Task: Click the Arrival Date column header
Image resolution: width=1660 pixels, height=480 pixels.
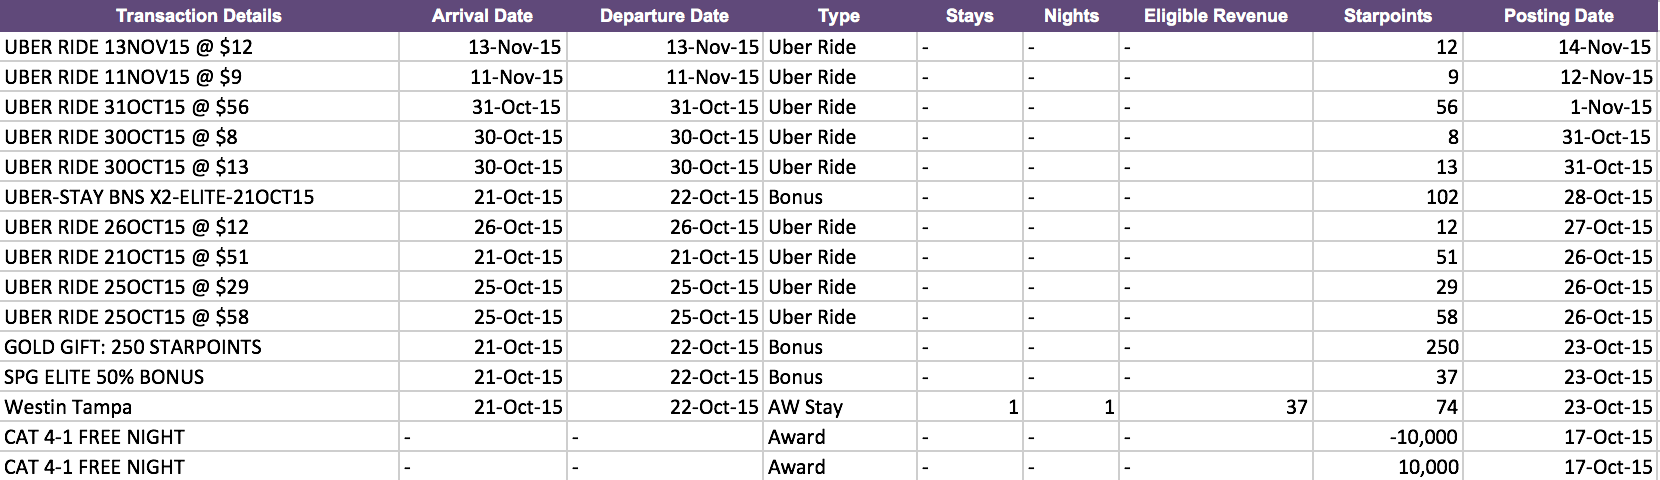Action: click(483, 16)
